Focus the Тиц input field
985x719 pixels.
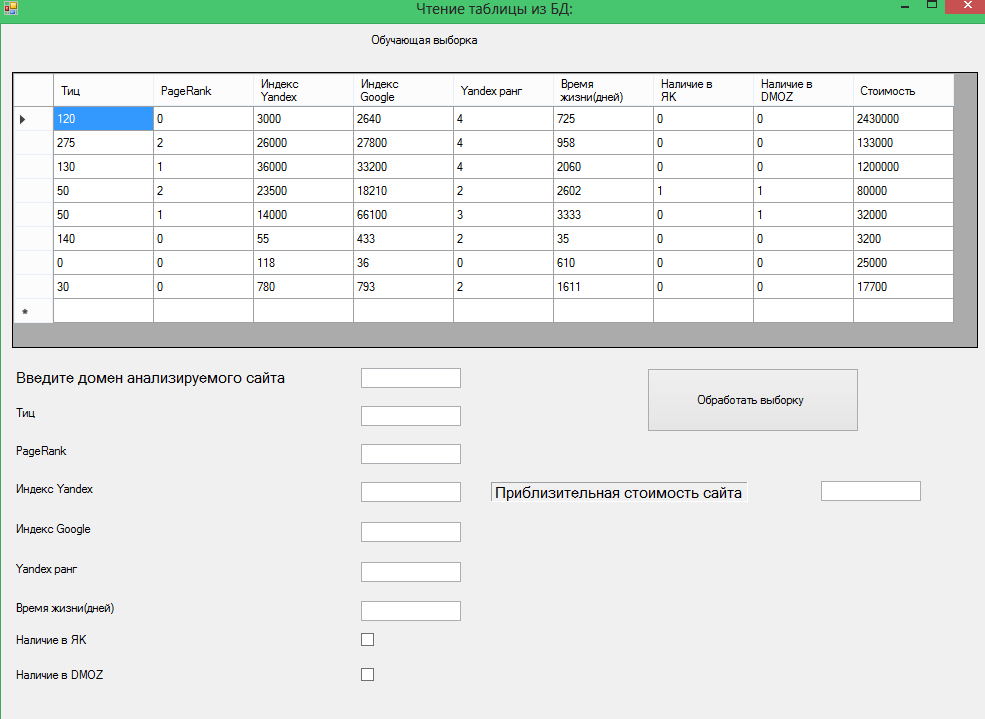tap(410, 416)
